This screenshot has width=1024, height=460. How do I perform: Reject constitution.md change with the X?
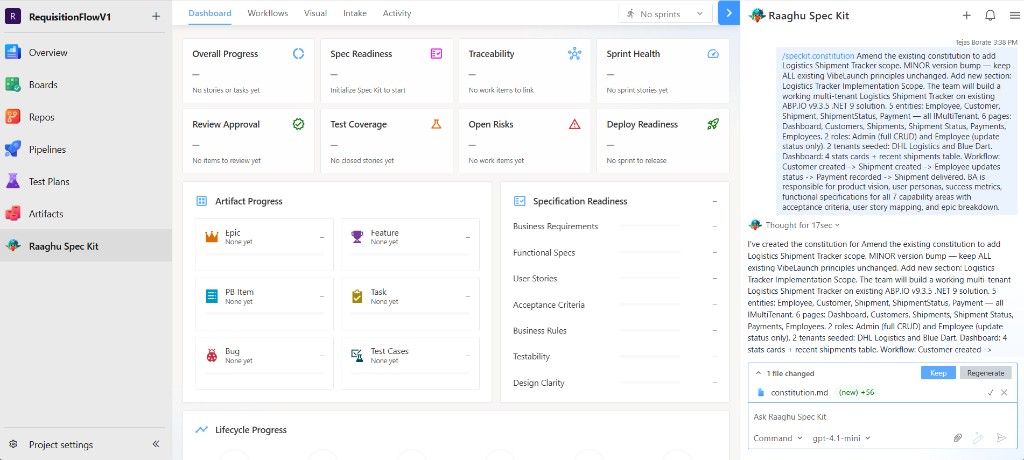[x=1004, y=393]
